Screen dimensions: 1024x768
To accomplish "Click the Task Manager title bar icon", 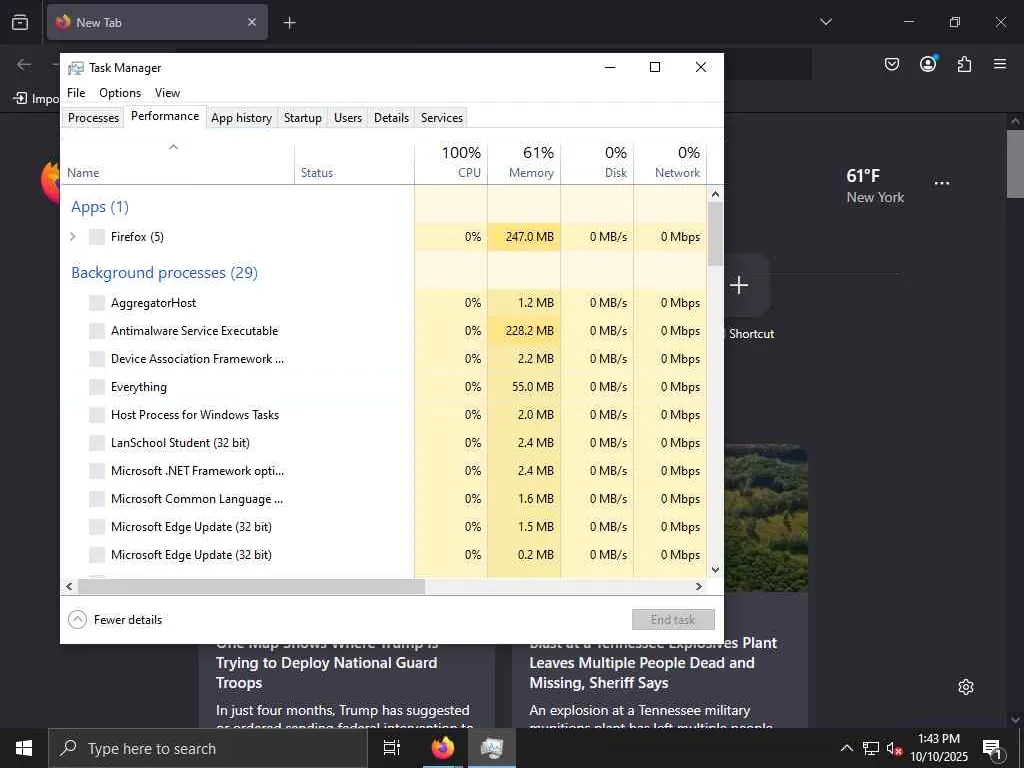I will click(x=76, y=68).
